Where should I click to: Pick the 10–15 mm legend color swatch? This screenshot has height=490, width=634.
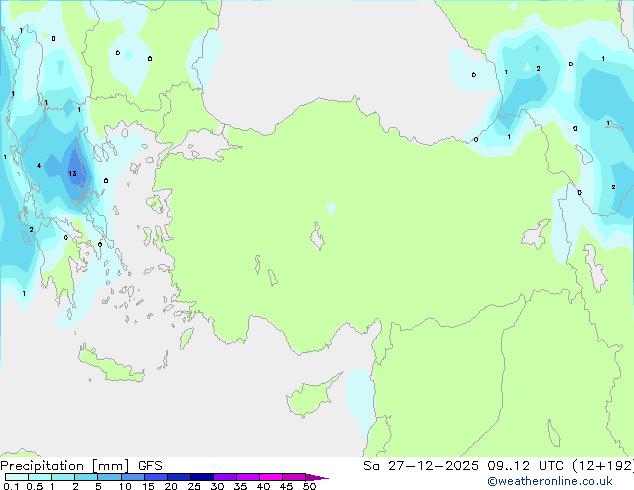132,477
